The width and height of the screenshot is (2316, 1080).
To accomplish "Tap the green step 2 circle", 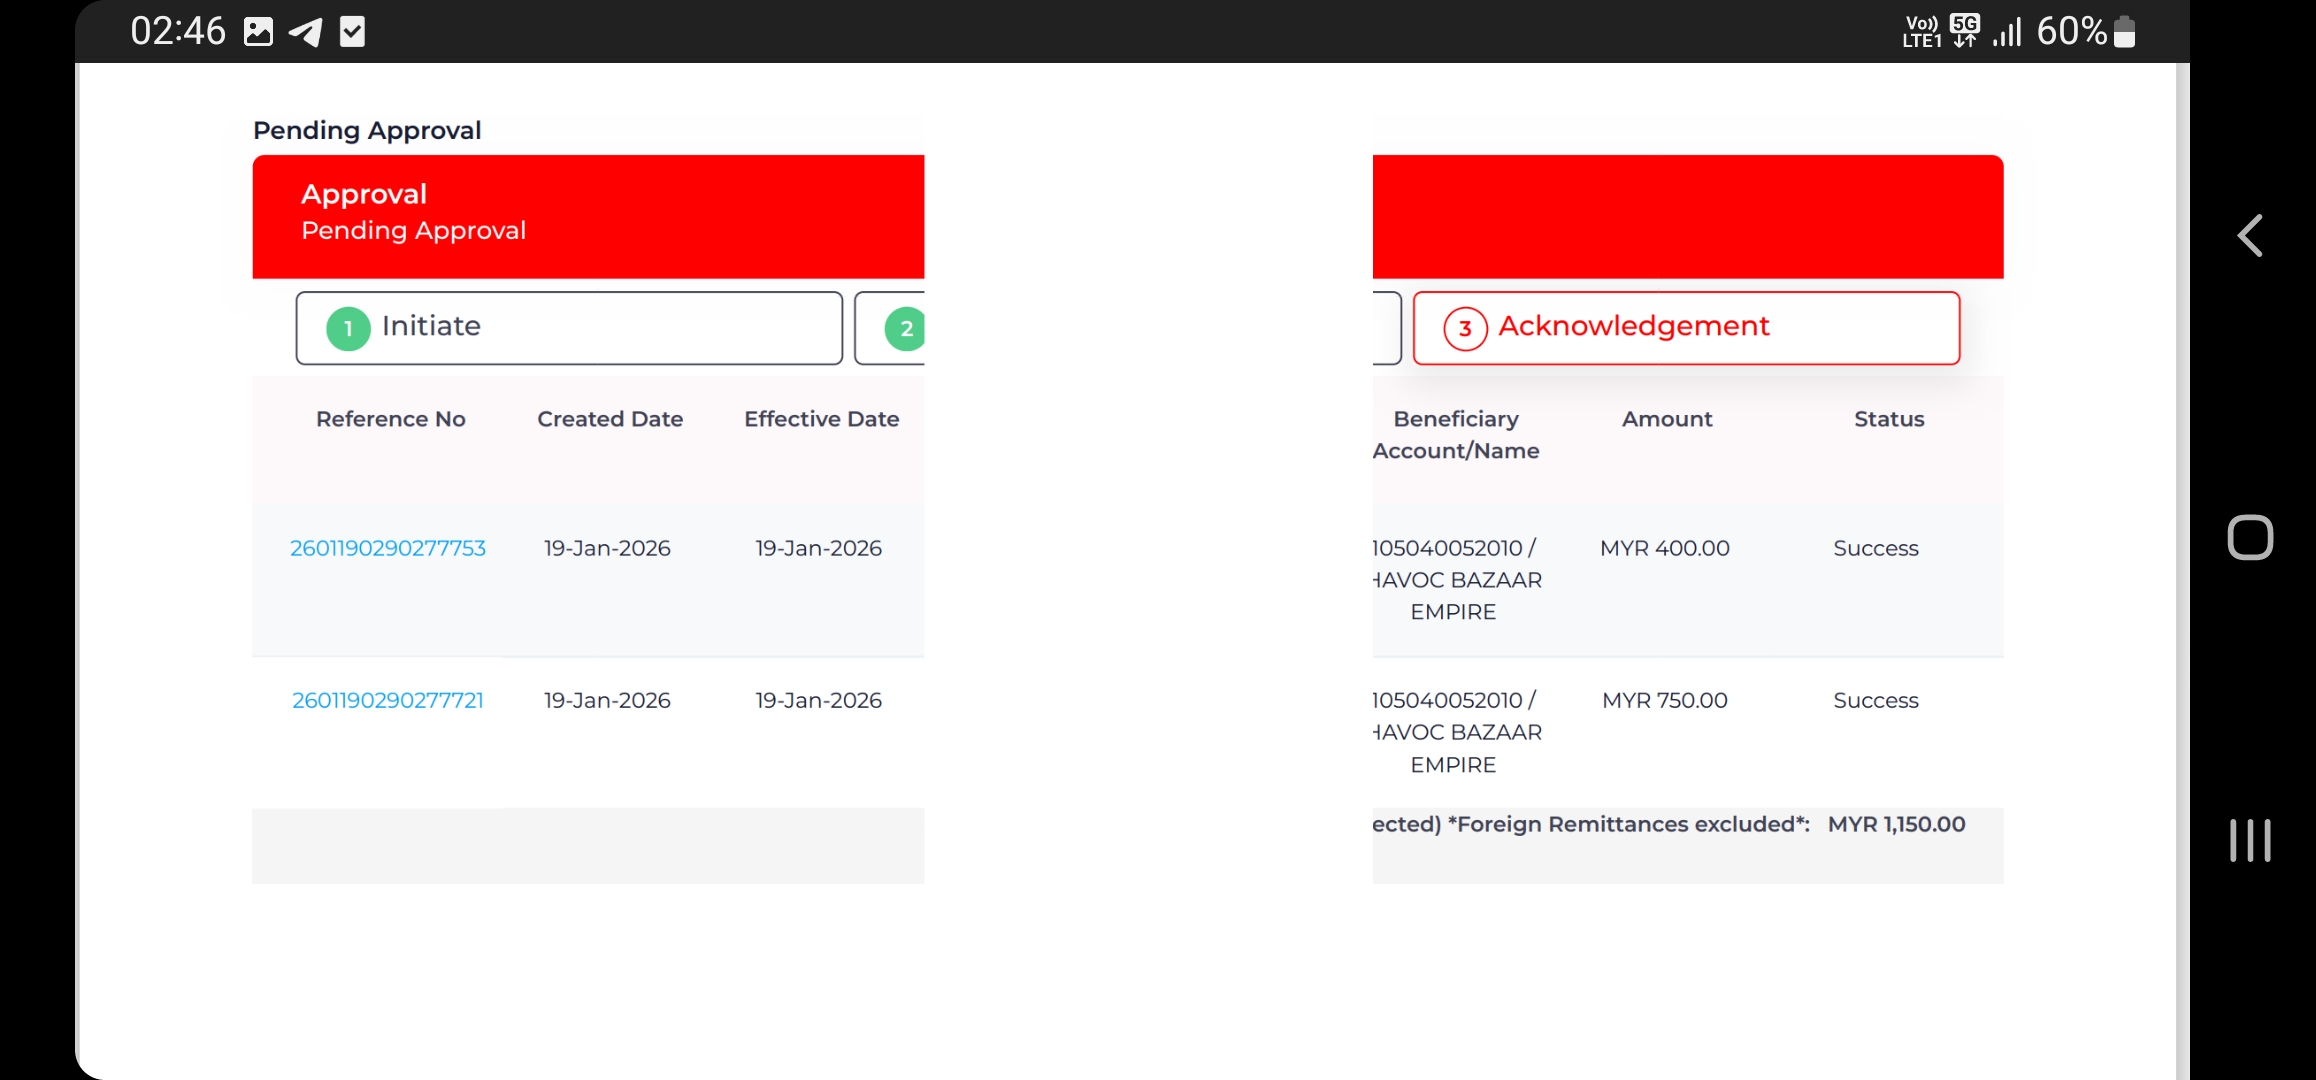I will point(905,328).
